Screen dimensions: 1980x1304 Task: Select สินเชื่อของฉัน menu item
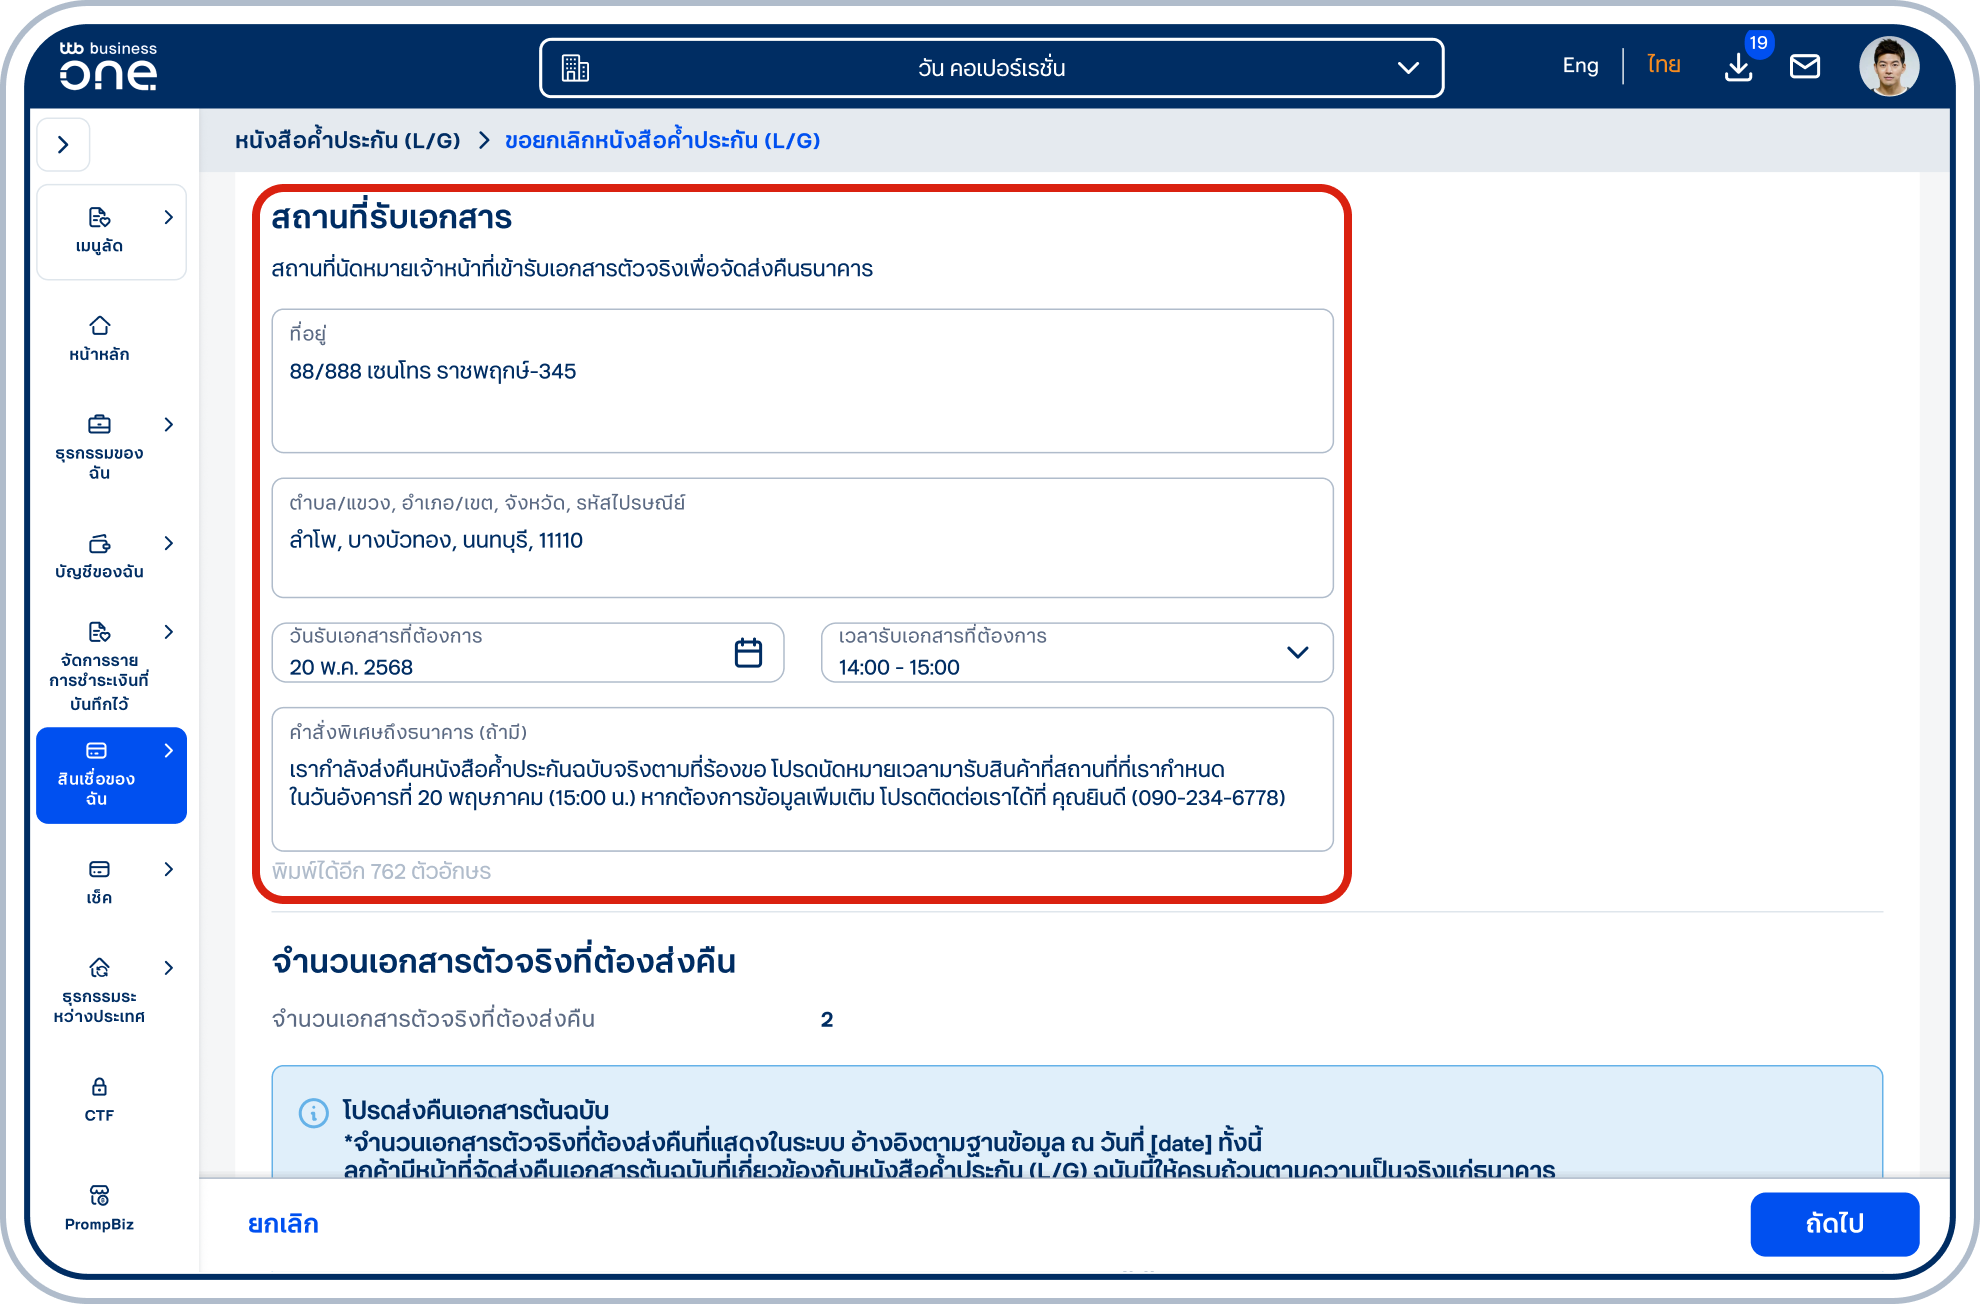click(x=111, y=775)
